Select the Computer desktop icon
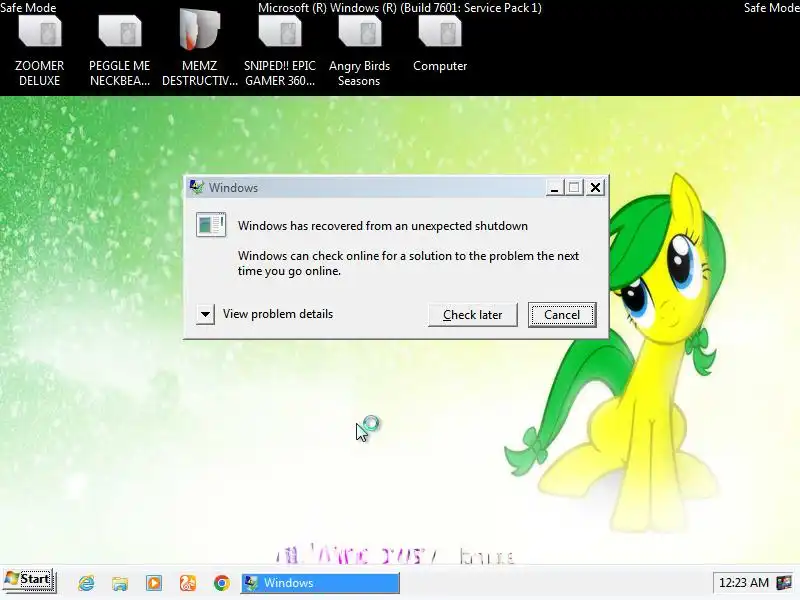 click(440, 45)
